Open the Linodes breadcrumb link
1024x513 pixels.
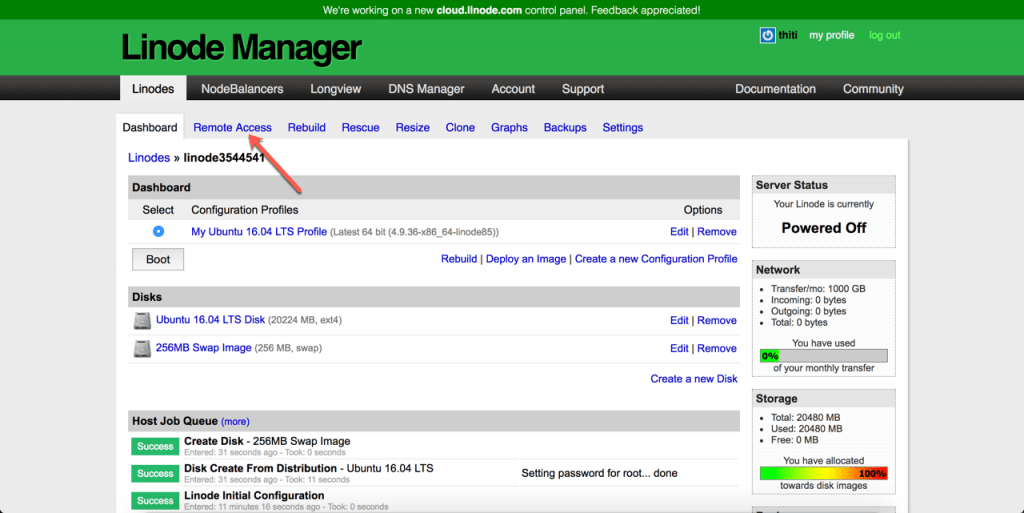pyautogui.click(x=149, y=158)
